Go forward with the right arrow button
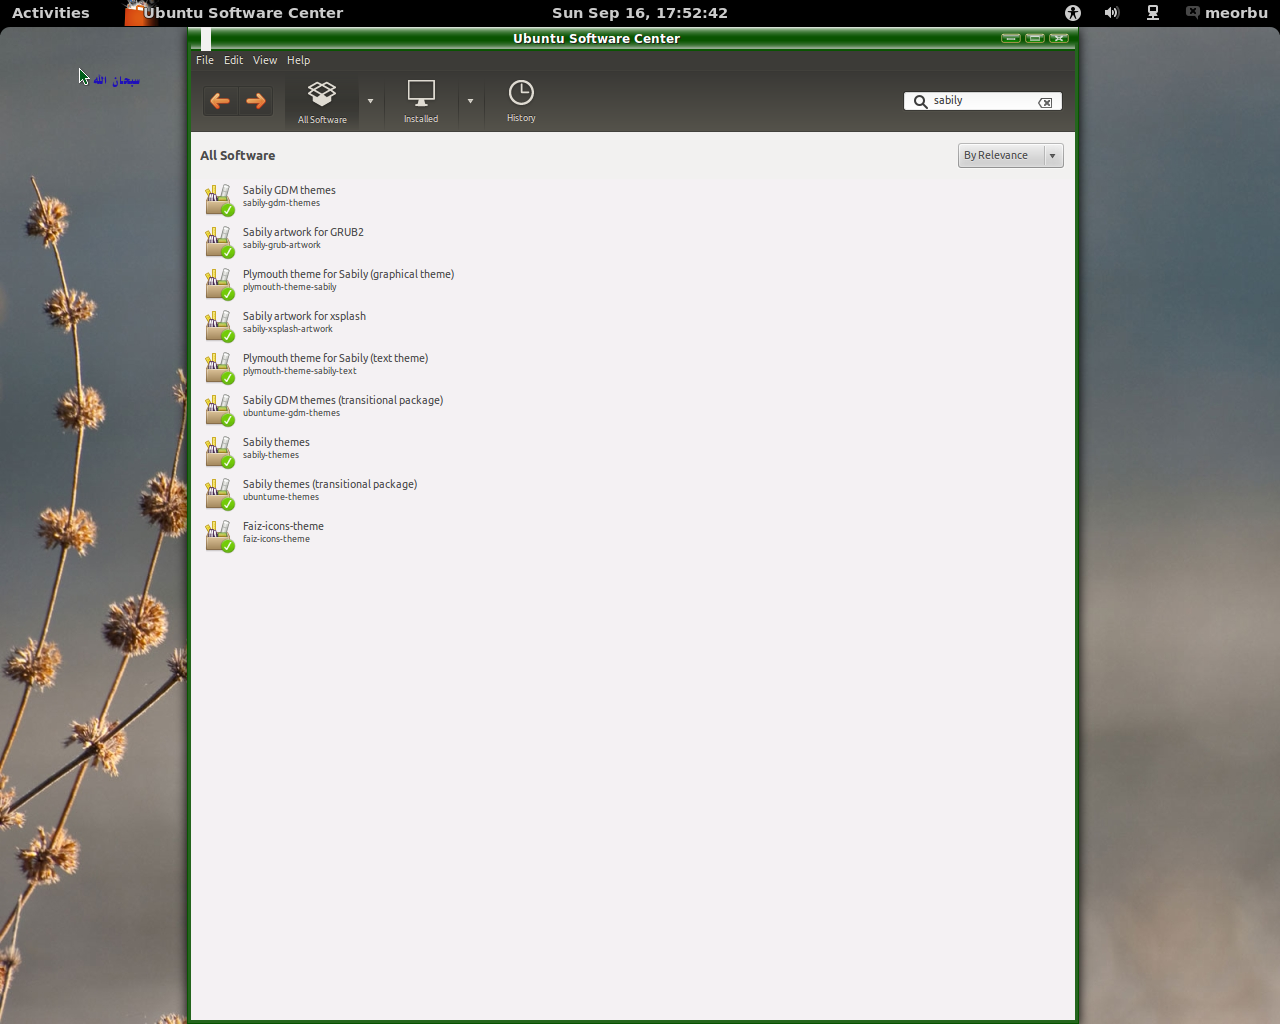Screen dimensions: 1280x1024 point(256,101)
